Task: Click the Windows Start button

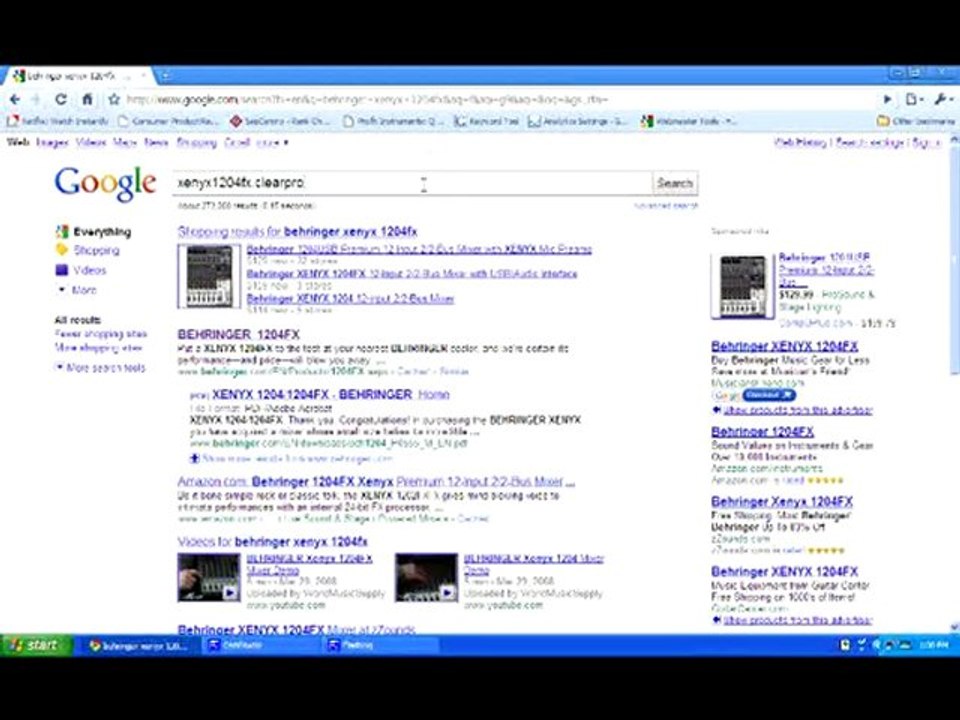Action: (36, 645)
